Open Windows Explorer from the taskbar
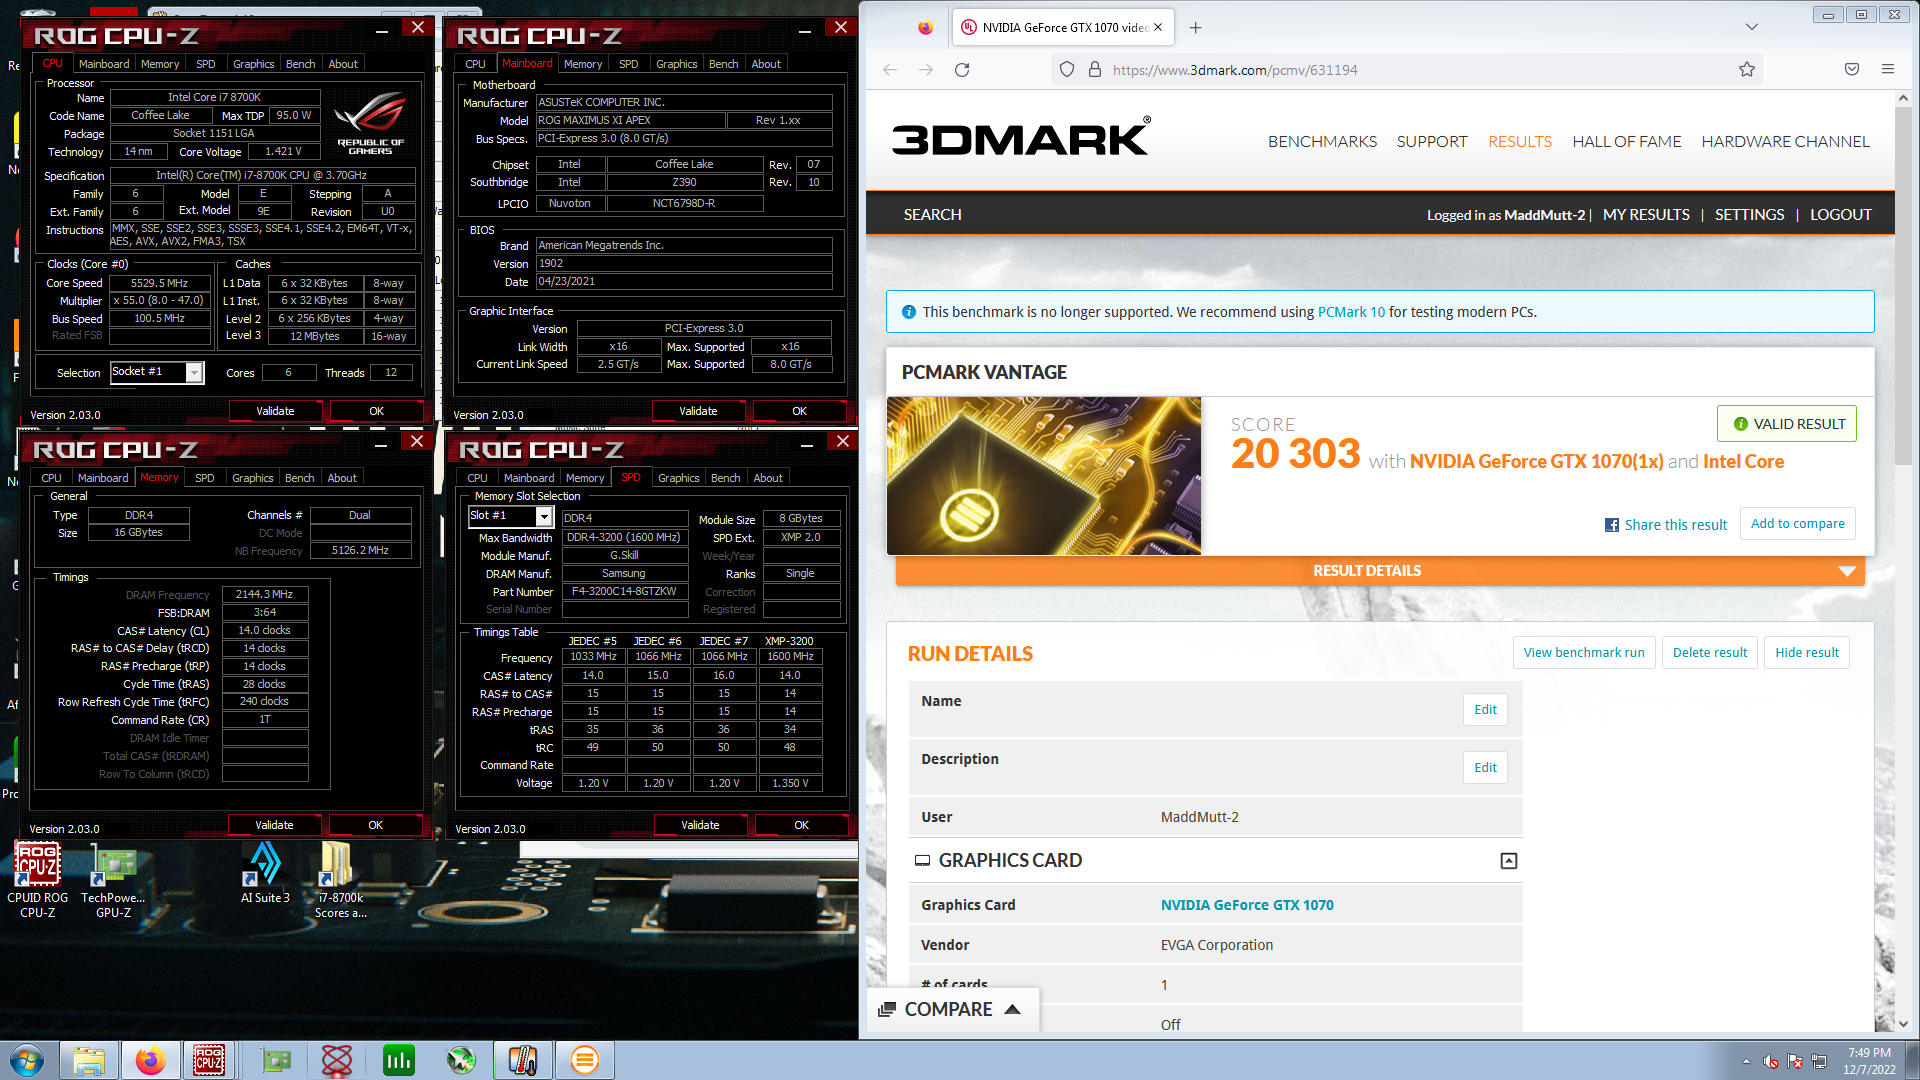 point(89,1060)
